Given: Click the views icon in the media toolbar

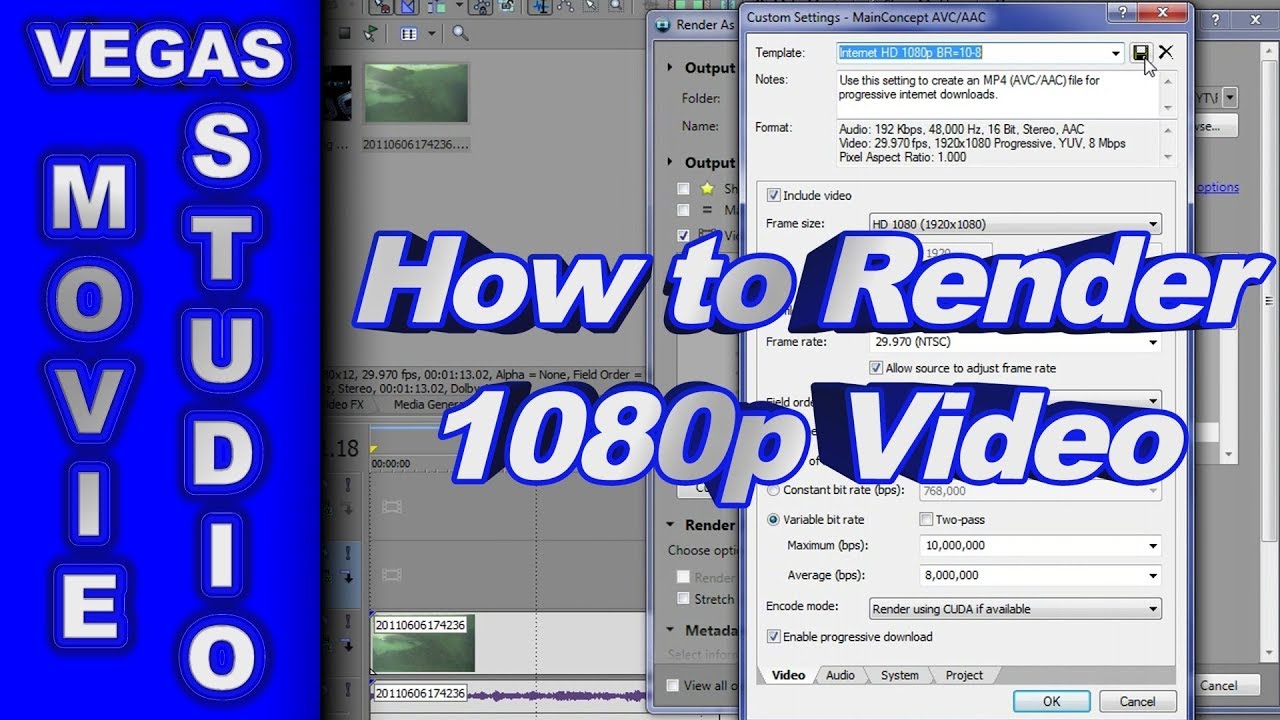Looking at the screenshot, I should (x=409, y=33).
